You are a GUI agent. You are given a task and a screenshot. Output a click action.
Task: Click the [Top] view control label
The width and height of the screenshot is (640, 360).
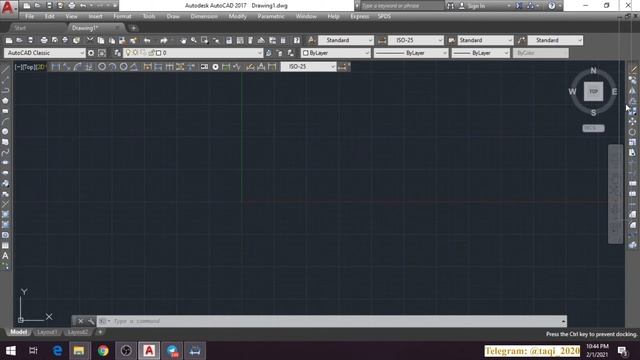pyautogui.click(x=28, y=67)
